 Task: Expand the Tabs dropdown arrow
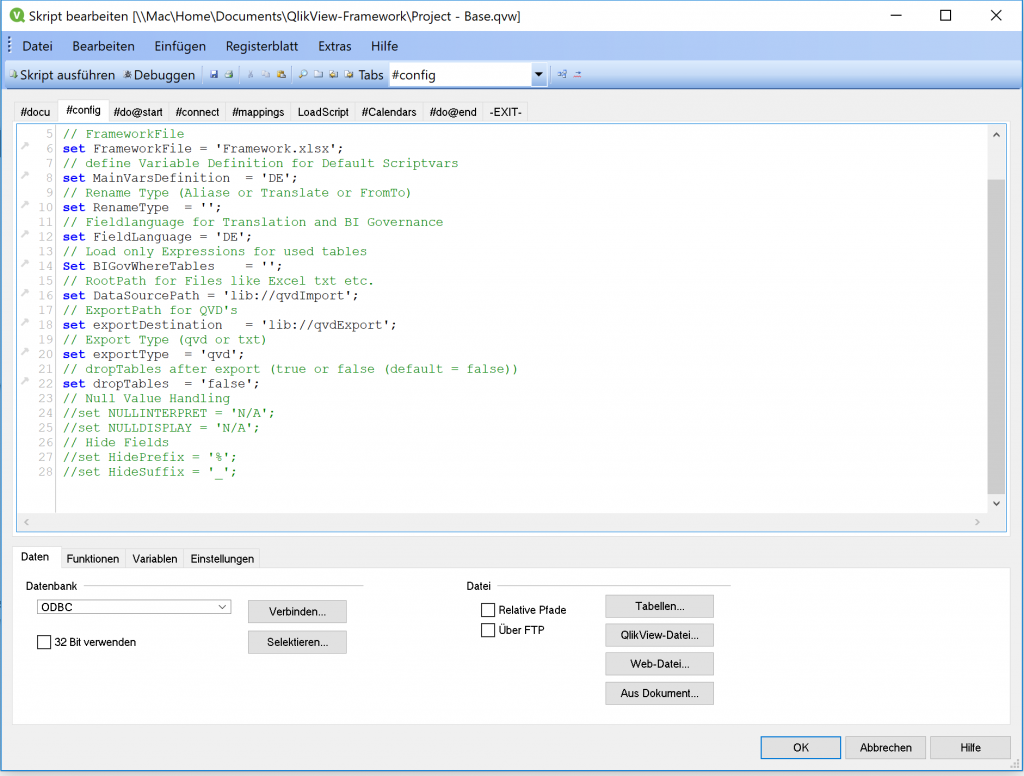pos(538,74)
